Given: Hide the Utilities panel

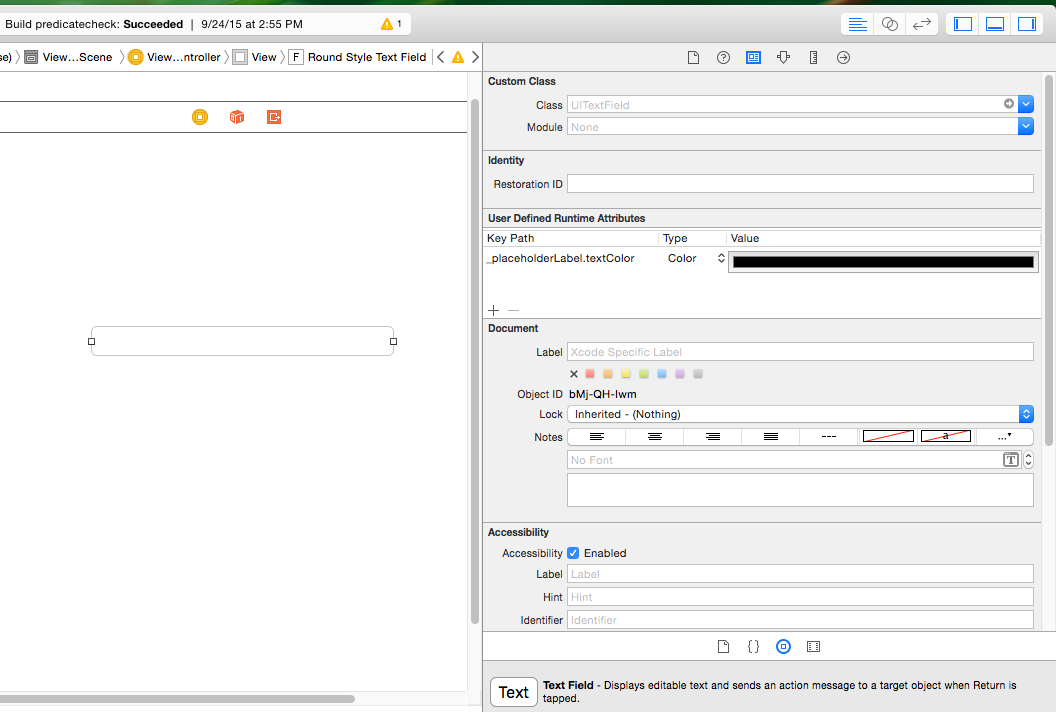Looking at the screenshot, I should coord(1027,24).
